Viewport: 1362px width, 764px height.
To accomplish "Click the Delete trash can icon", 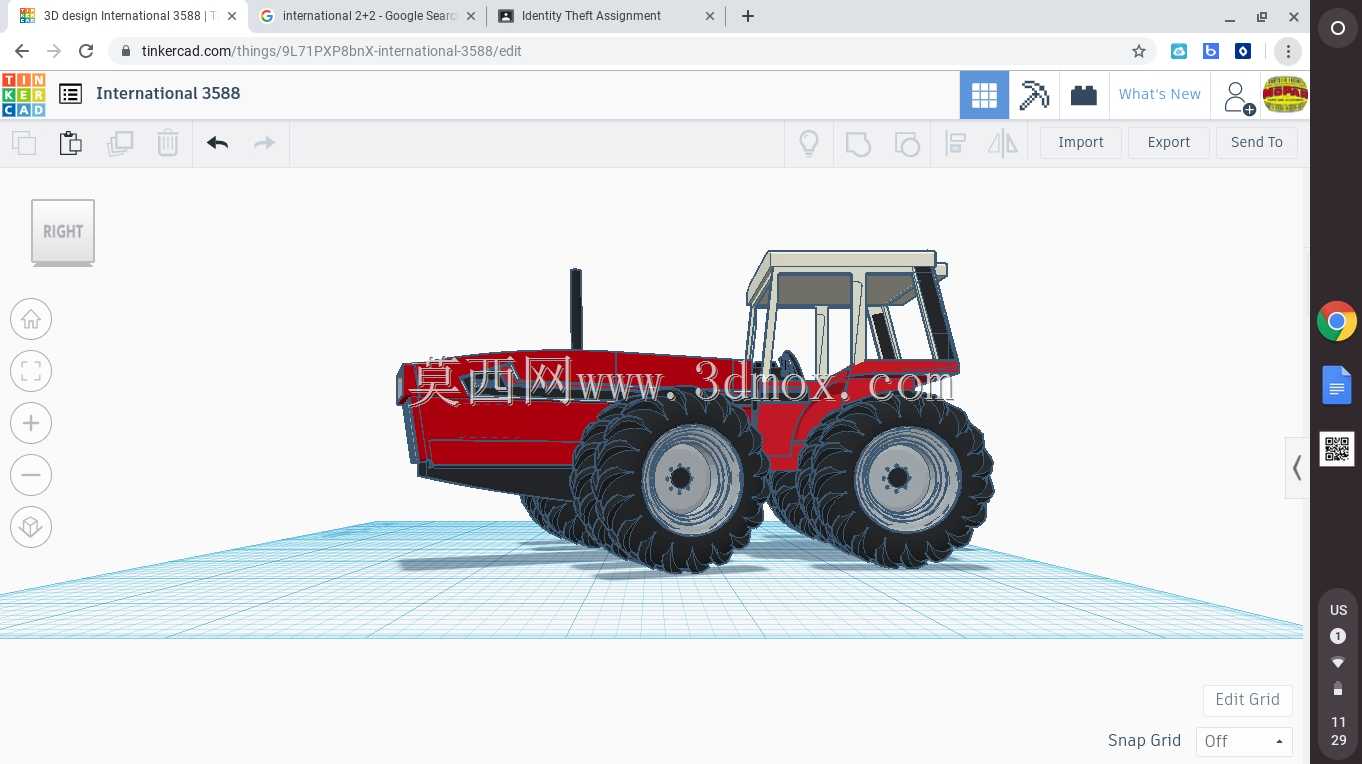I will click(x=168, y=143).
